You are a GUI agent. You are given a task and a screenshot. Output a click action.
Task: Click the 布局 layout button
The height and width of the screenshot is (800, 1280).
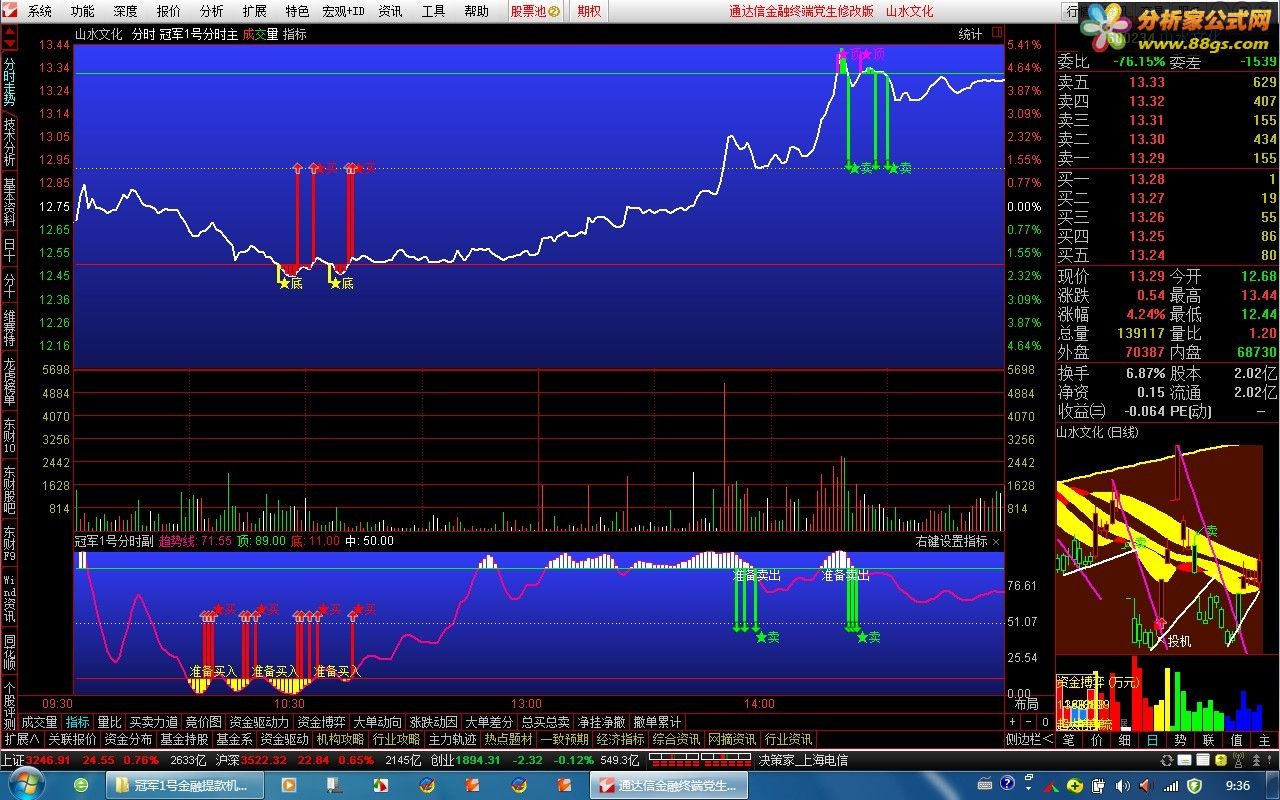1026,704
